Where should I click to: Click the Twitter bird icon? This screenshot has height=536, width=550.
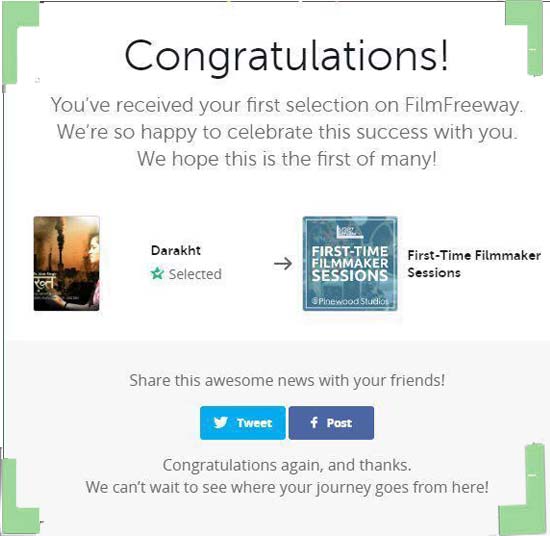[x=221, y=422]
